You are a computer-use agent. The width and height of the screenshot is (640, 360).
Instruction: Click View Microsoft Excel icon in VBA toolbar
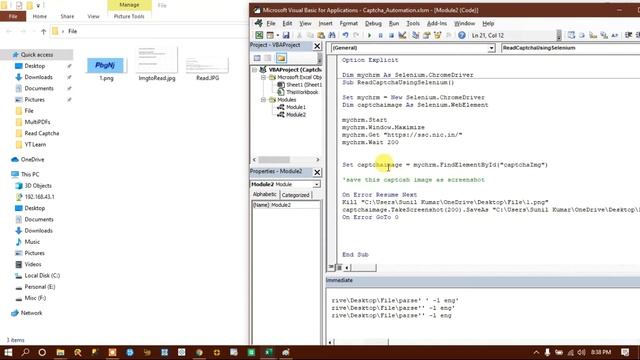coord(259,36)
